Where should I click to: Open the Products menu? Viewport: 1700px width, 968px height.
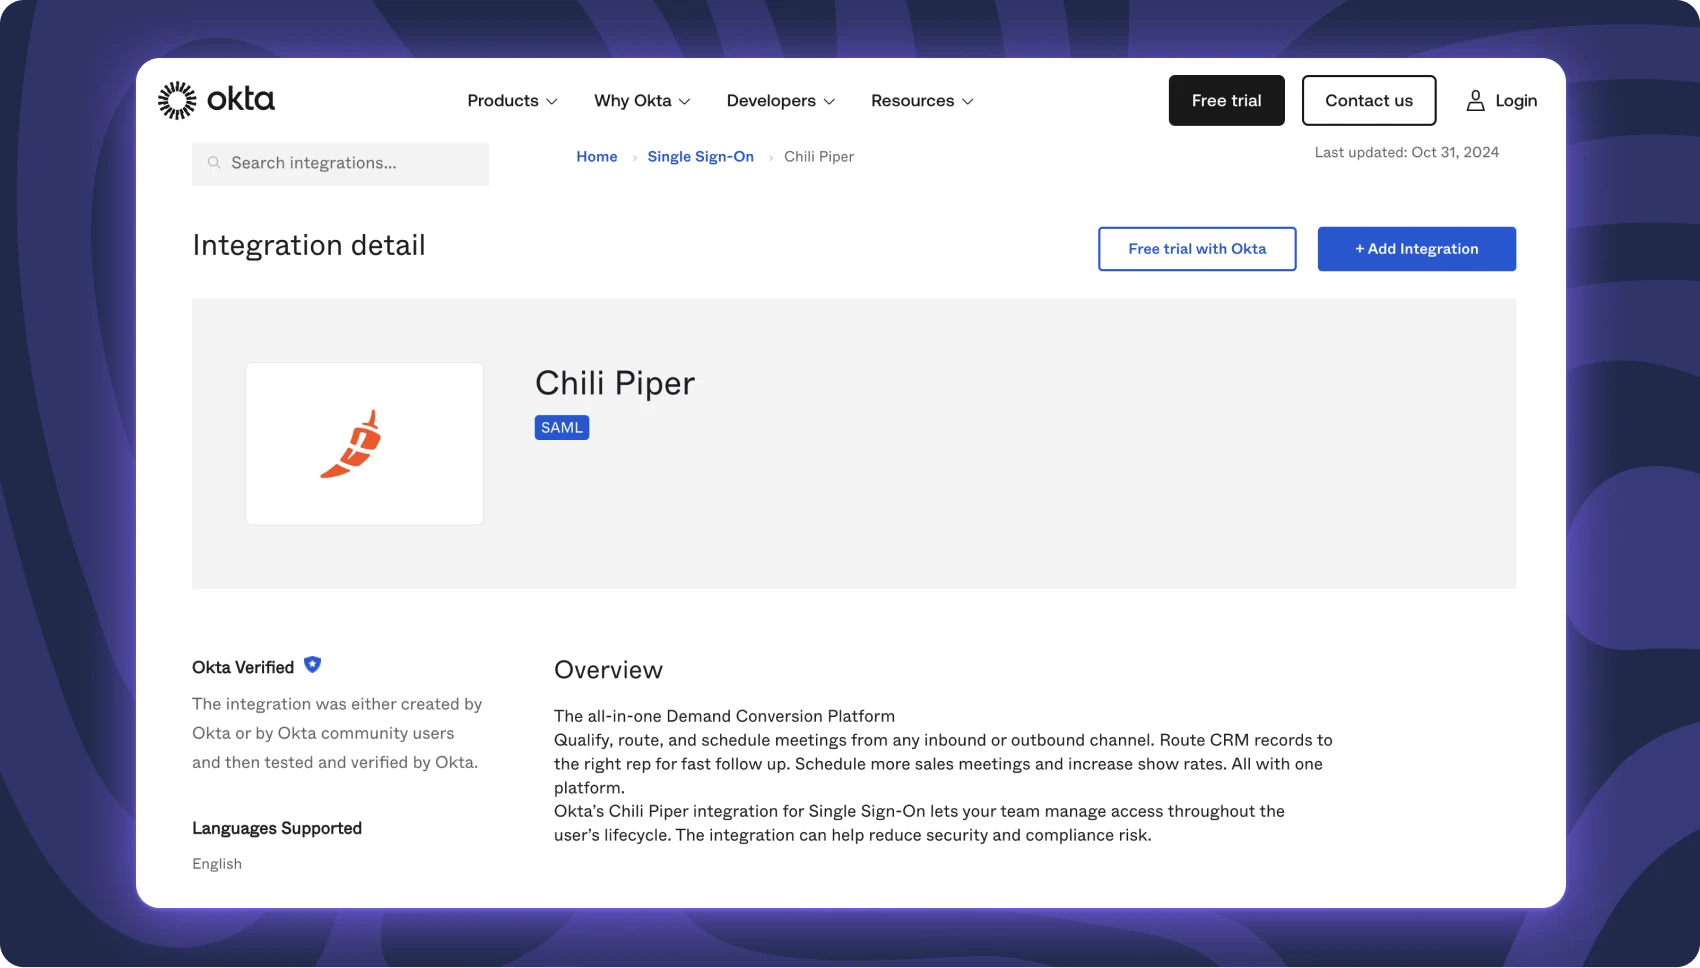(x=512, y=101)
